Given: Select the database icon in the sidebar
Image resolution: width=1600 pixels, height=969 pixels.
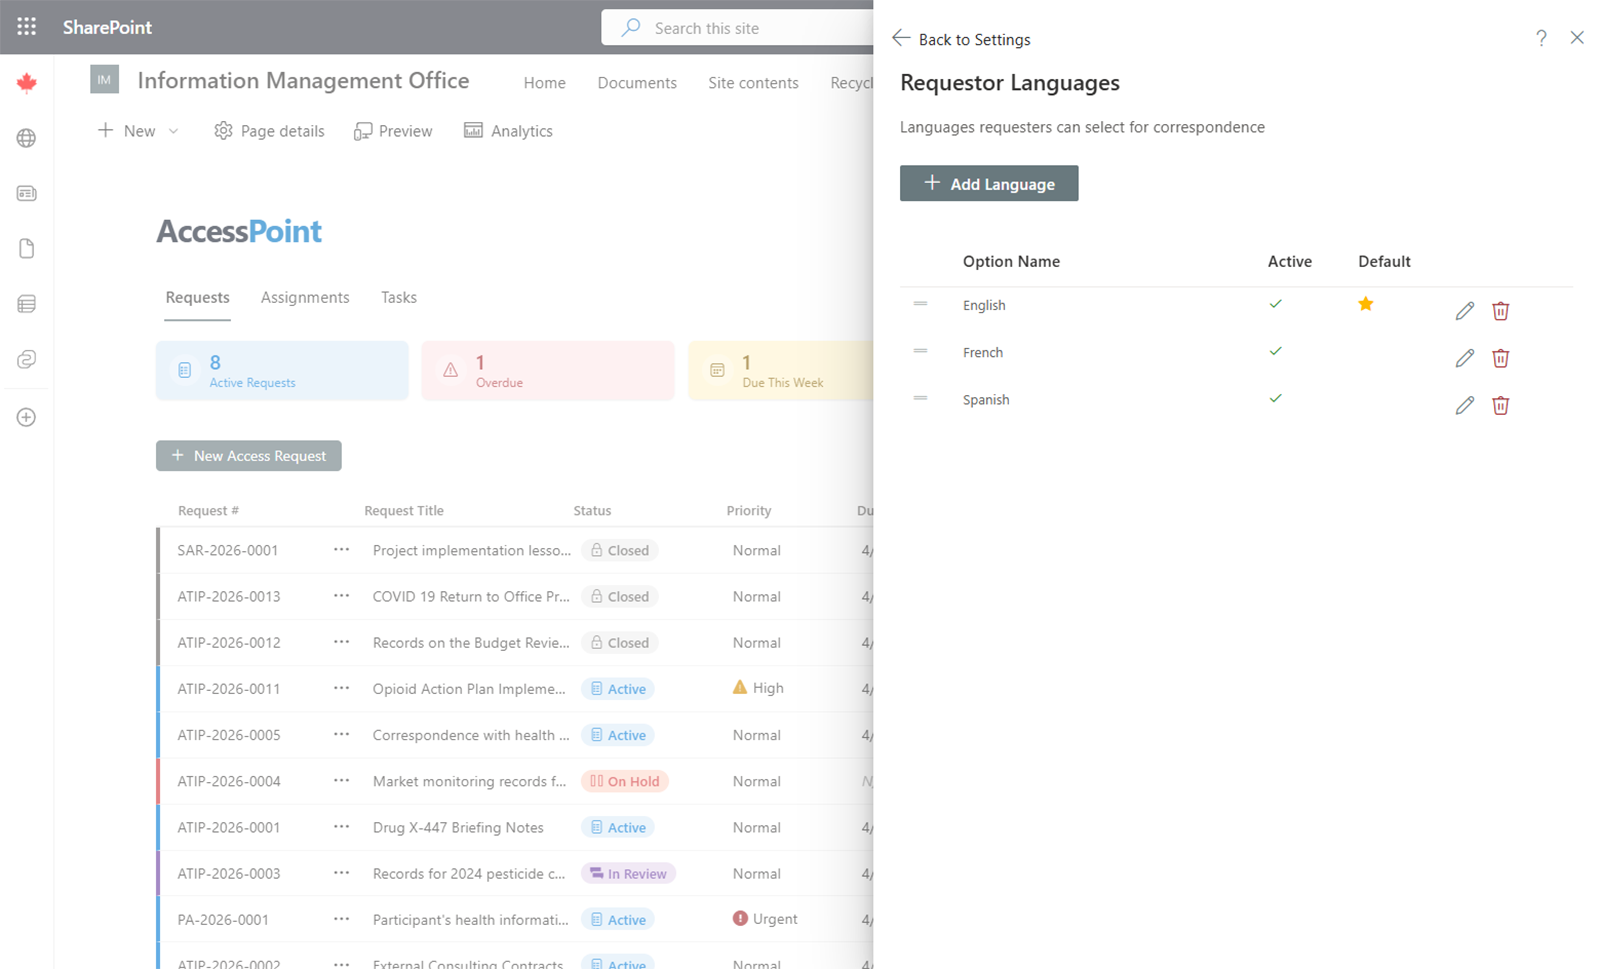Looking at the screenshot, I should 26,303.
